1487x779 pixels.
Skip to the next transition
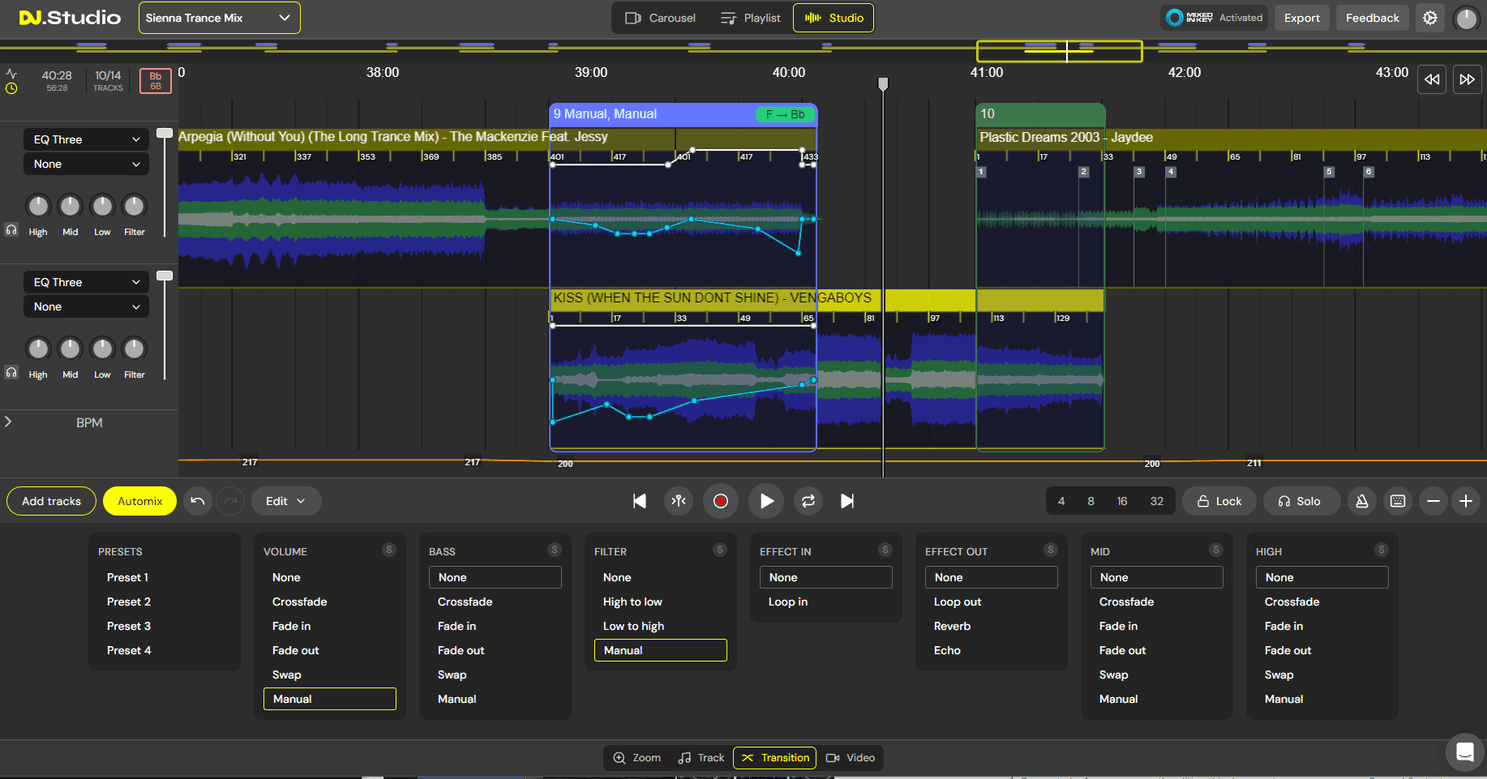pos(847,501)
